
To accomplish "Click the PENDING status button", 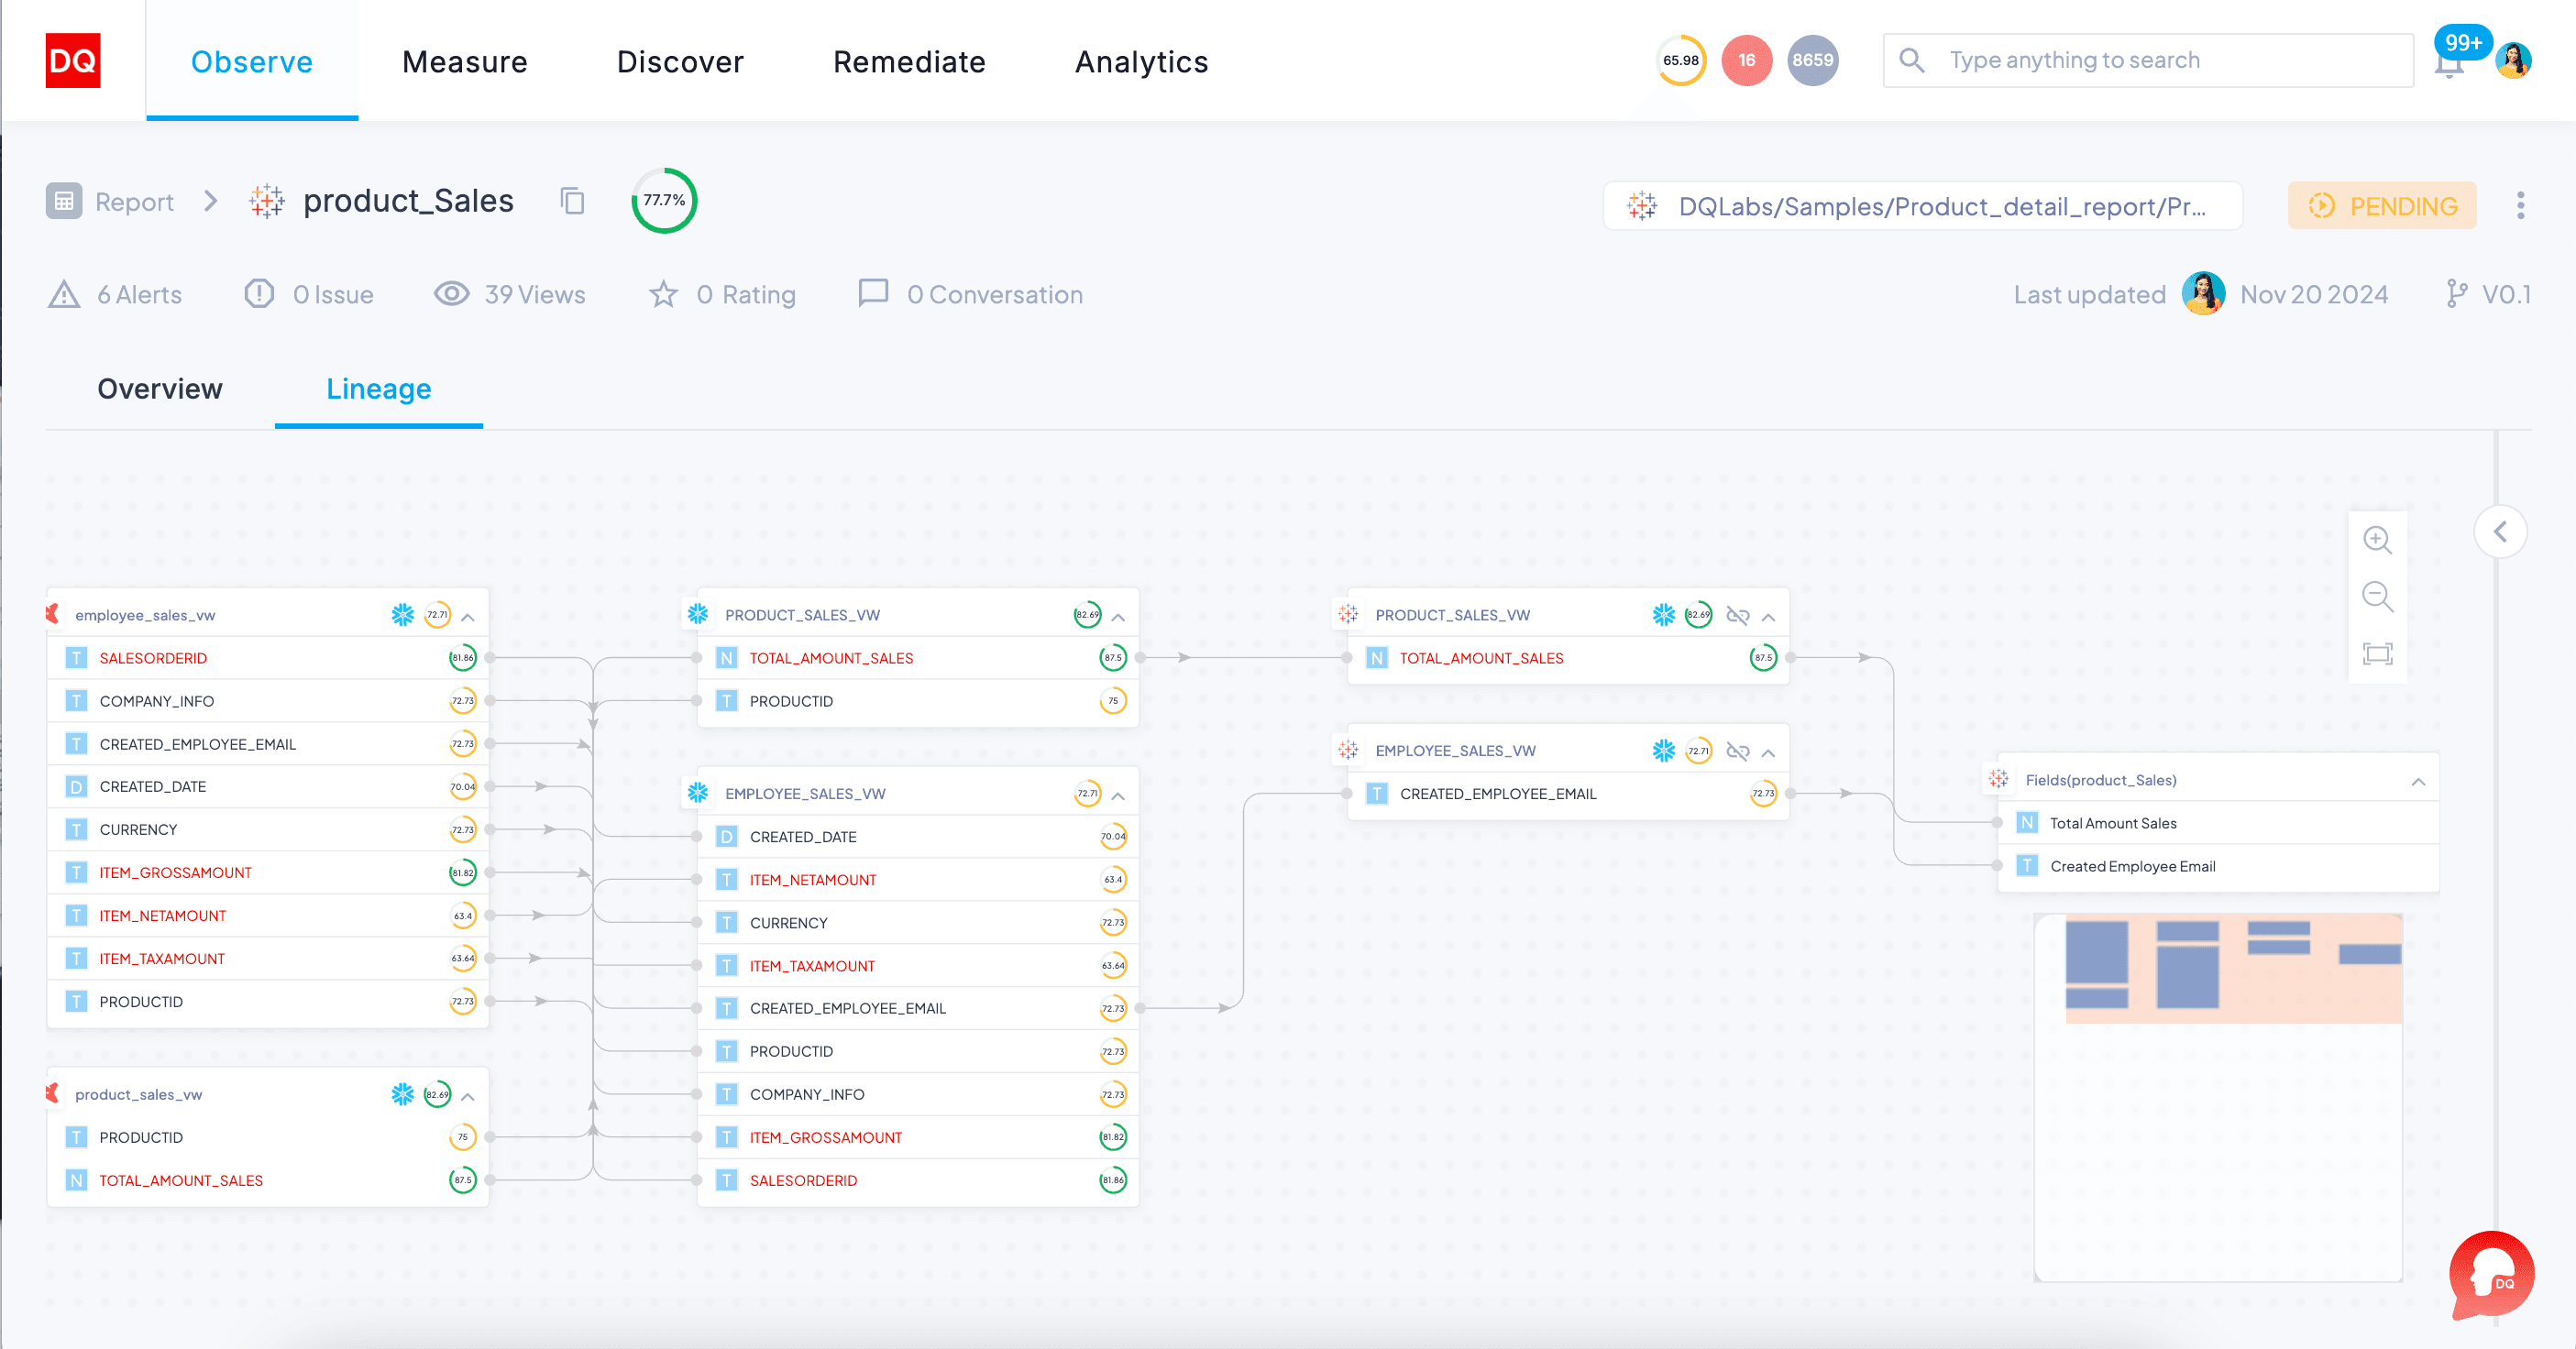I will [x=2382, y=206].
